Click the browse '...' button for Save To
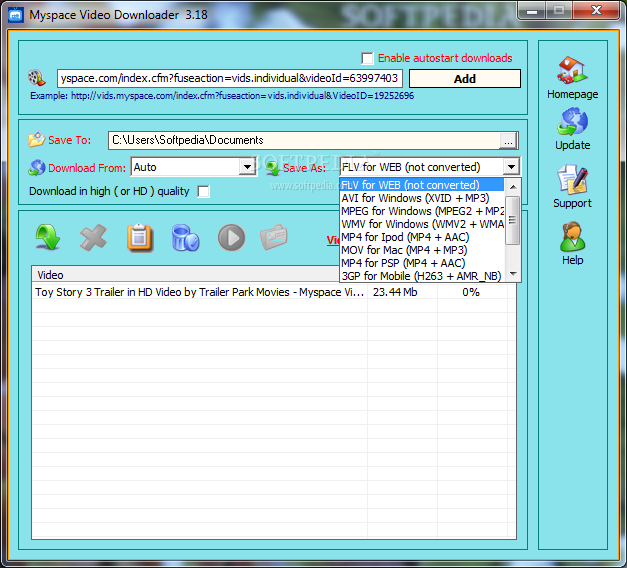 coord(508,141)
